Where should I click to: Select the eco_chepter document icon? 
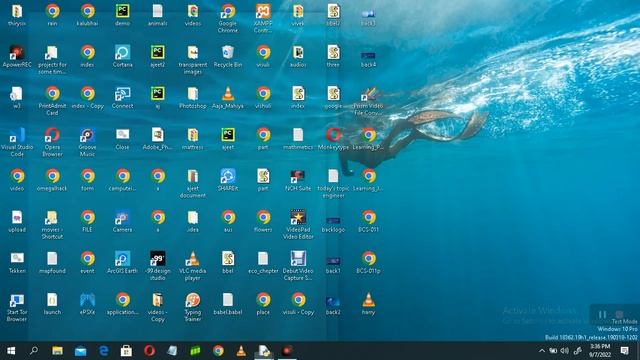tap(263, 259)
